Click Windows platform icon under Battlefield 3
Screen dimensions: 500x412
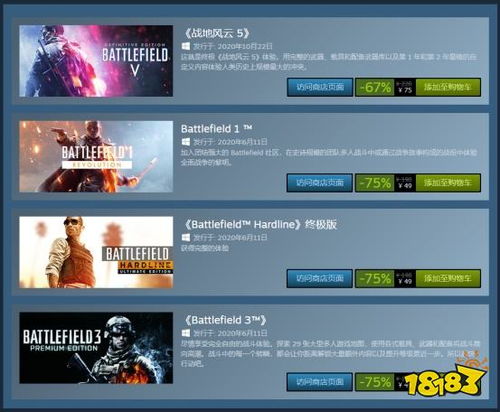coord(186,333)
